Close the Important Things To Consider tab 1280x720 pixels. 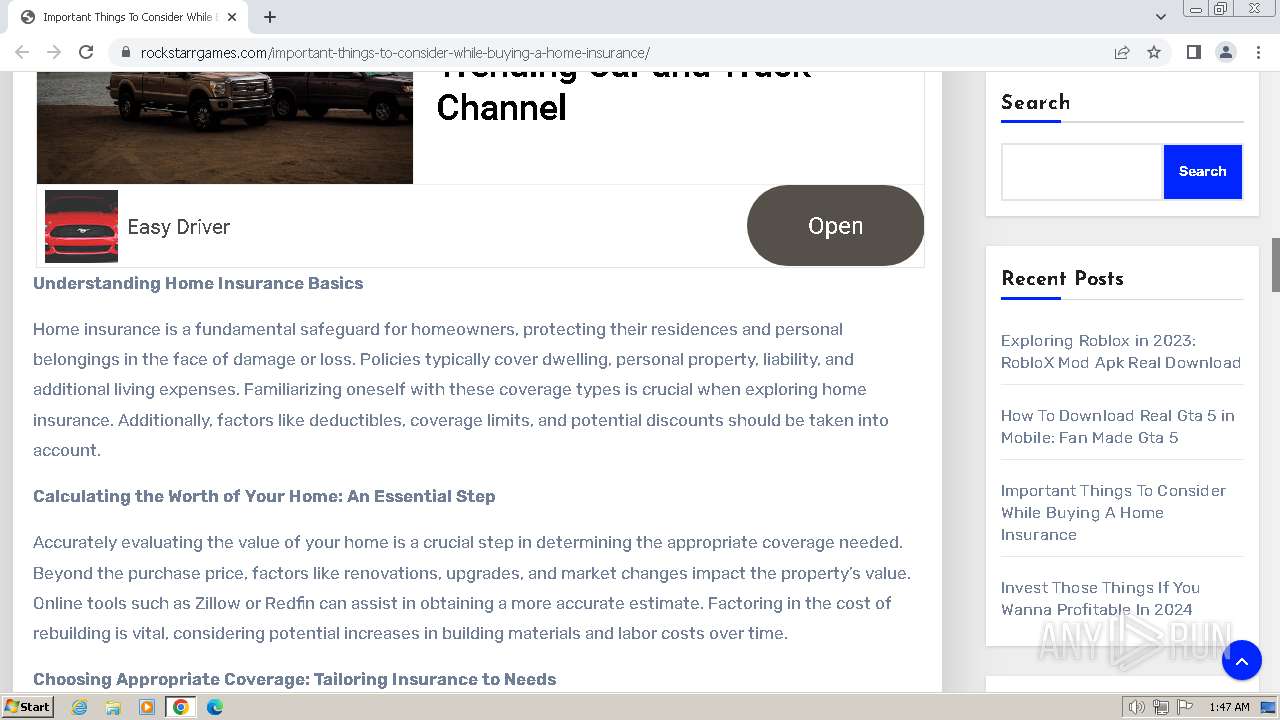[x=232, y=17]
